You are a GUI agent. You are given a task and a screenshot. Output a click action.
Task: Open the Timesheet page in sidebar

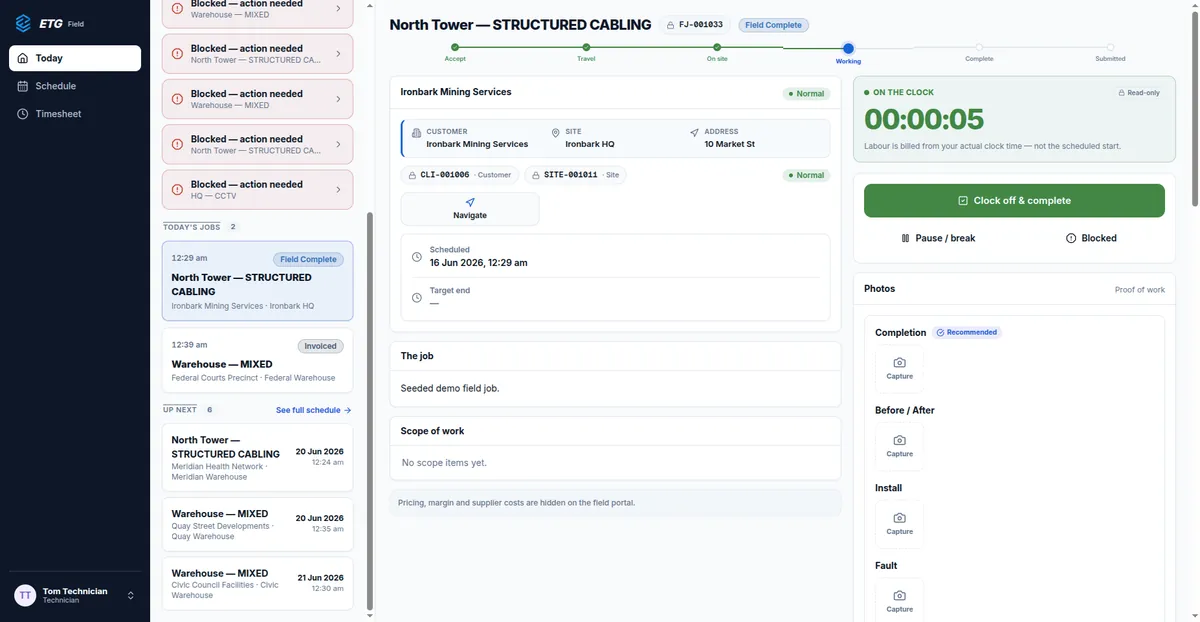tap(75, 114)
